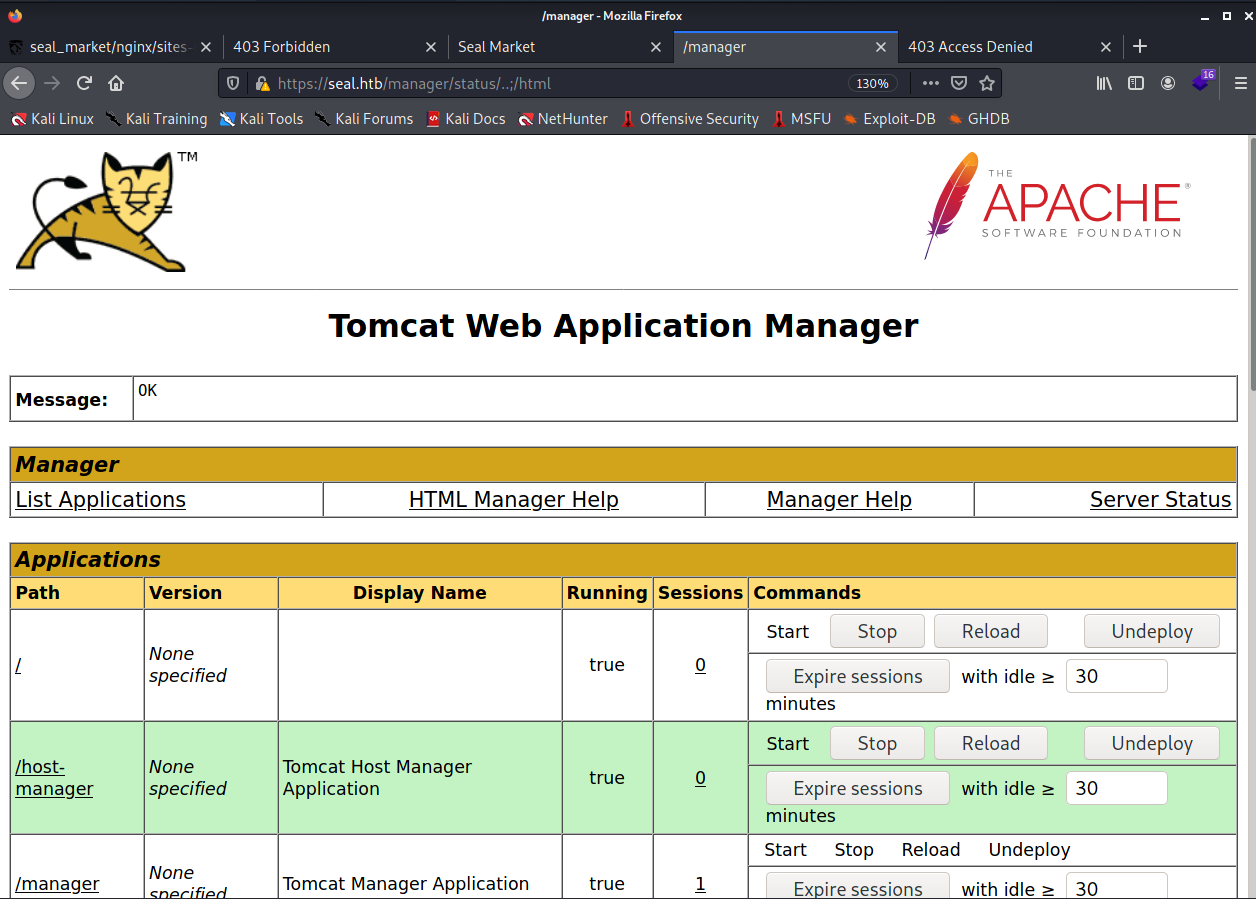Click the back navigation arrow
The image size is (1256, 899).
19,83
